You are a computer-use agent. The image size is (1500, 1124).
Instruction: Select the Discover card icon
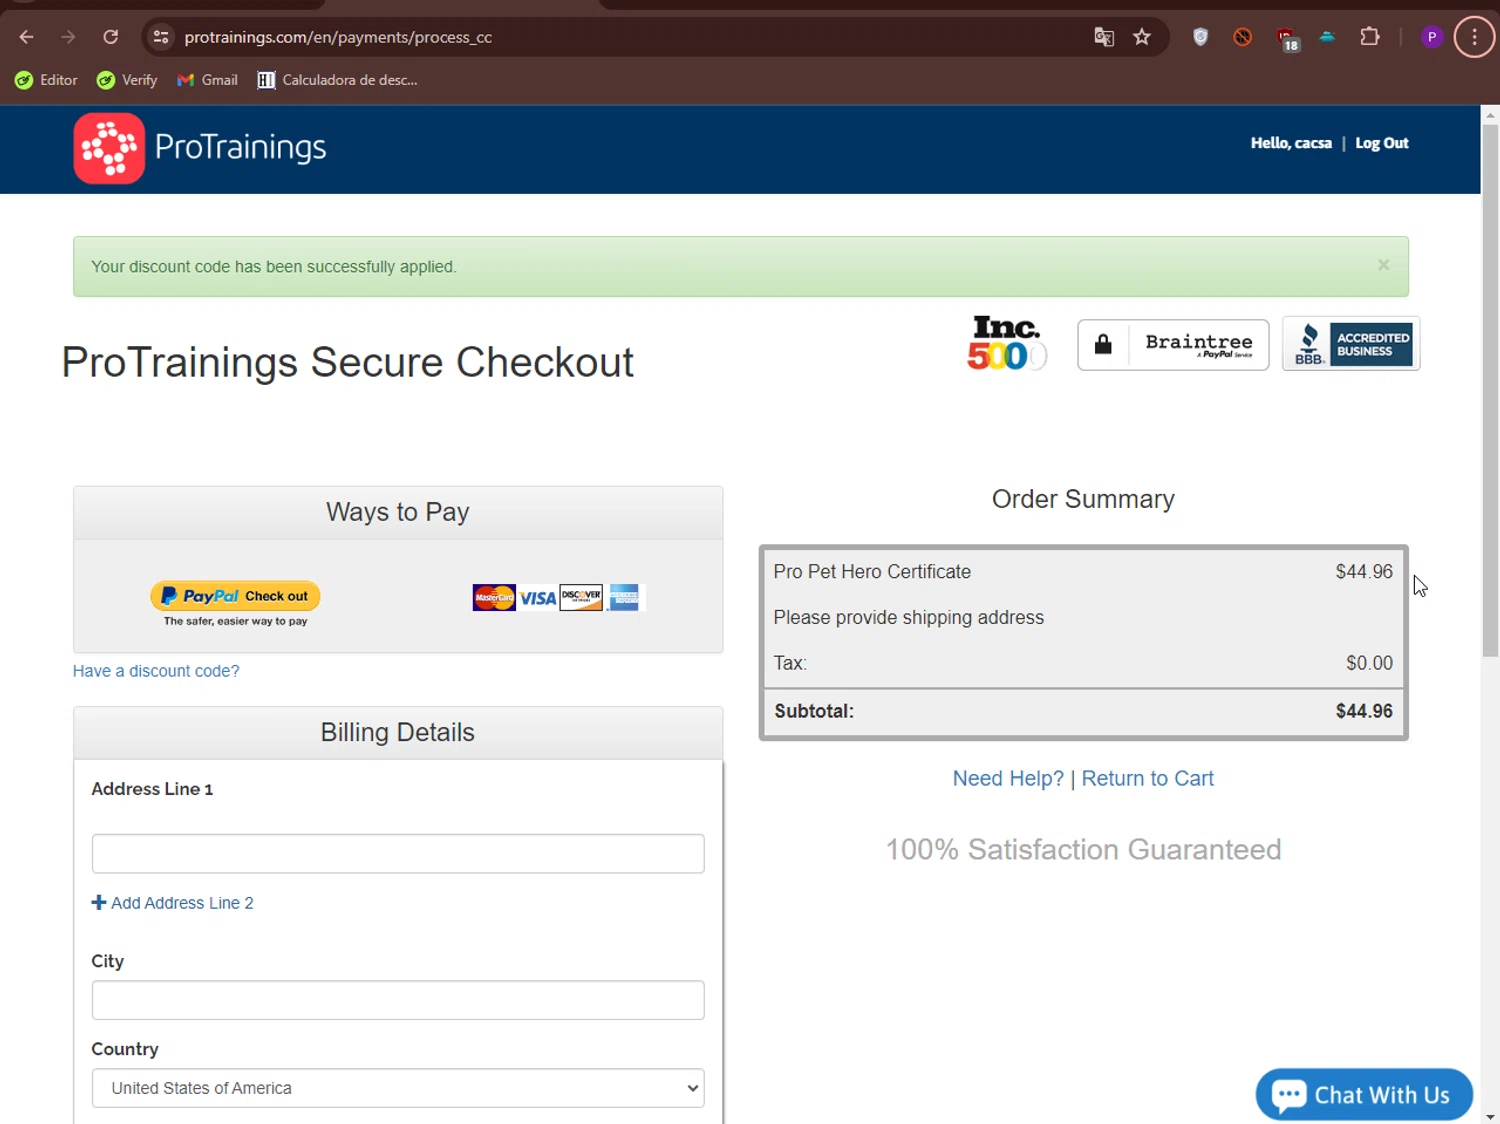(x=581, y=598)
